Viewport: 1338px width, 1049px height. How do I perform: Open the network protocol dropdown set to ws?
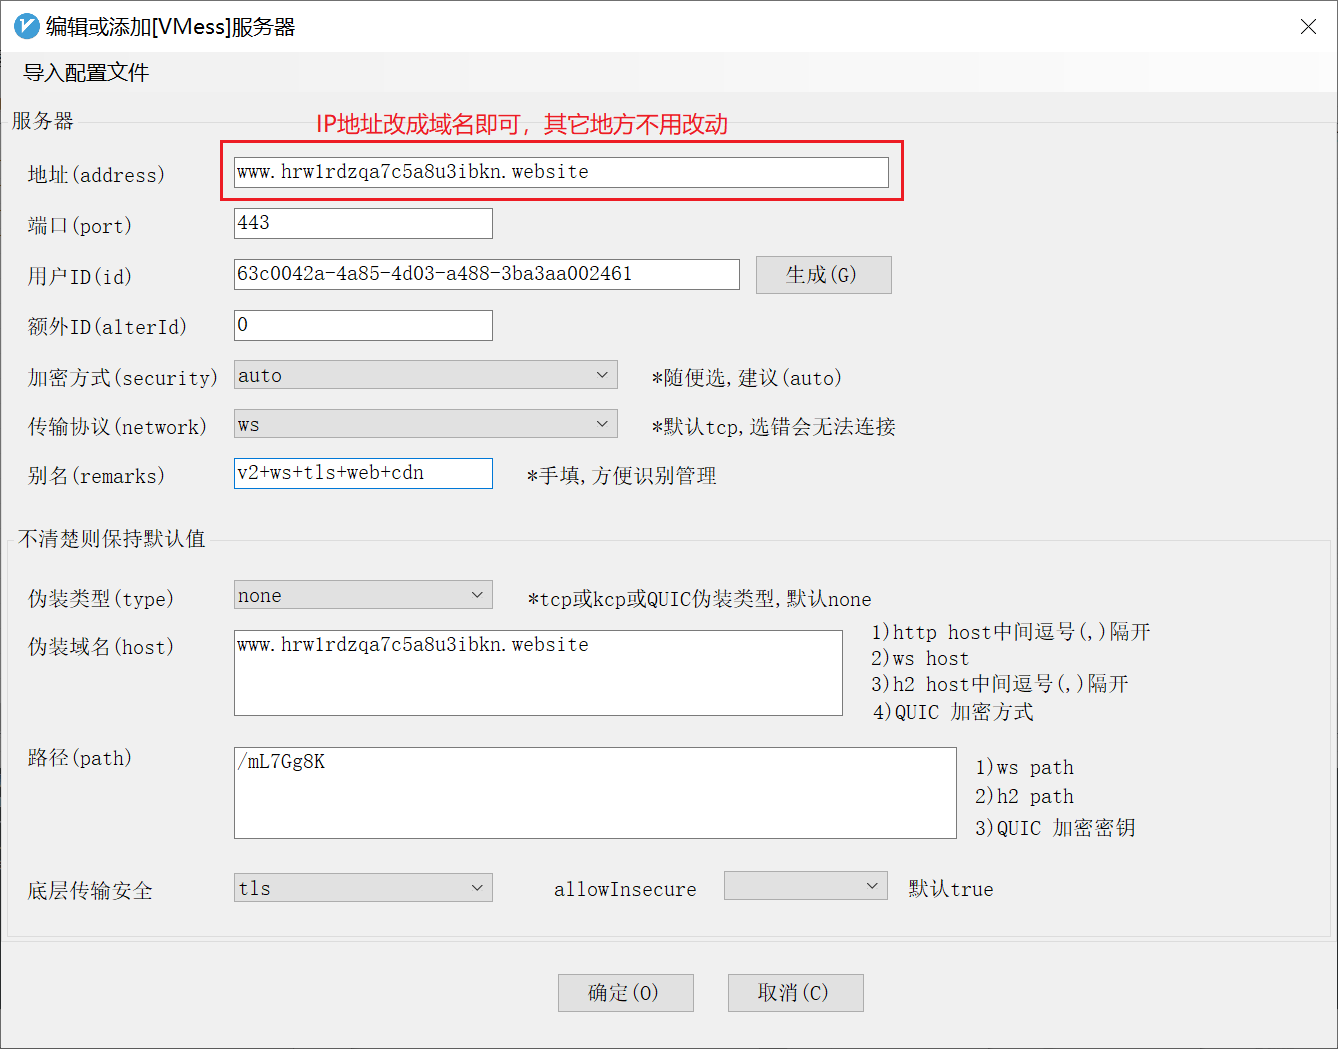425,424
